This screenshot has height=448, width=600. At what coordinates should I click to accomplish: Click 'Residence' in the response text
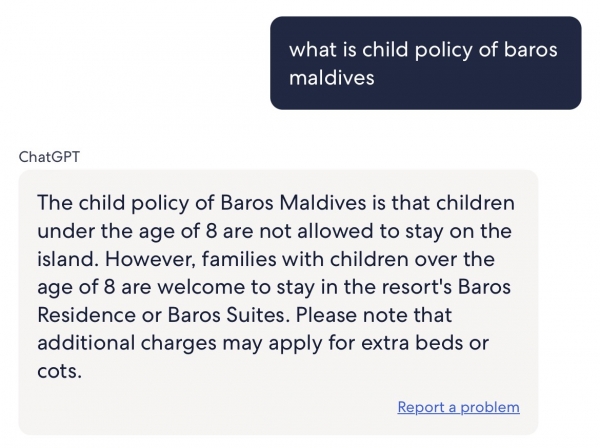[x=86, y=315]
